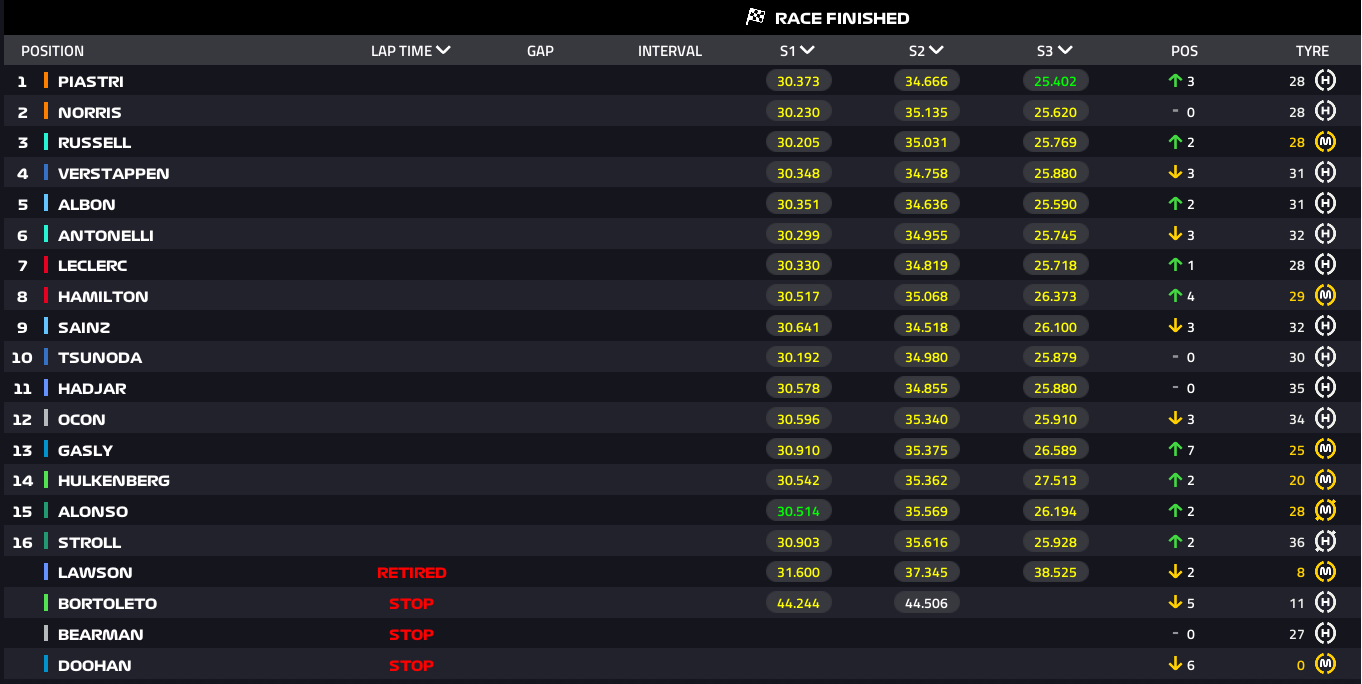The image size is (1362, 684).
Task: Click Doohan's medium tyre icon
Action: [1326, 665]
